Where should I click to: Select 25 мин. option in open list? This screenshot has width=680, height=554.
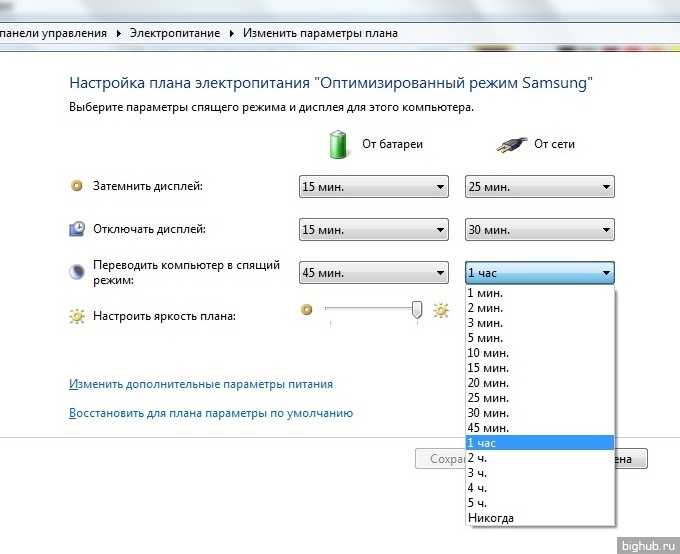tap(540, 398)
